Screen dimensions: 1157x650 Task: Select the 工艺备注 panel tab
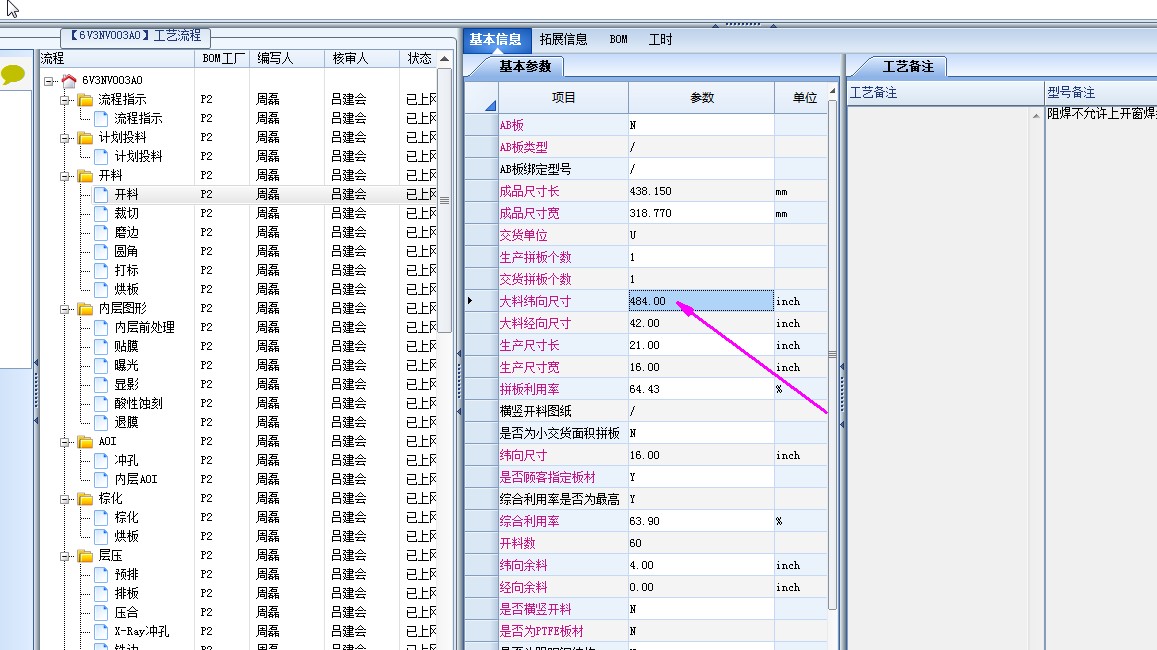[908, 66]
